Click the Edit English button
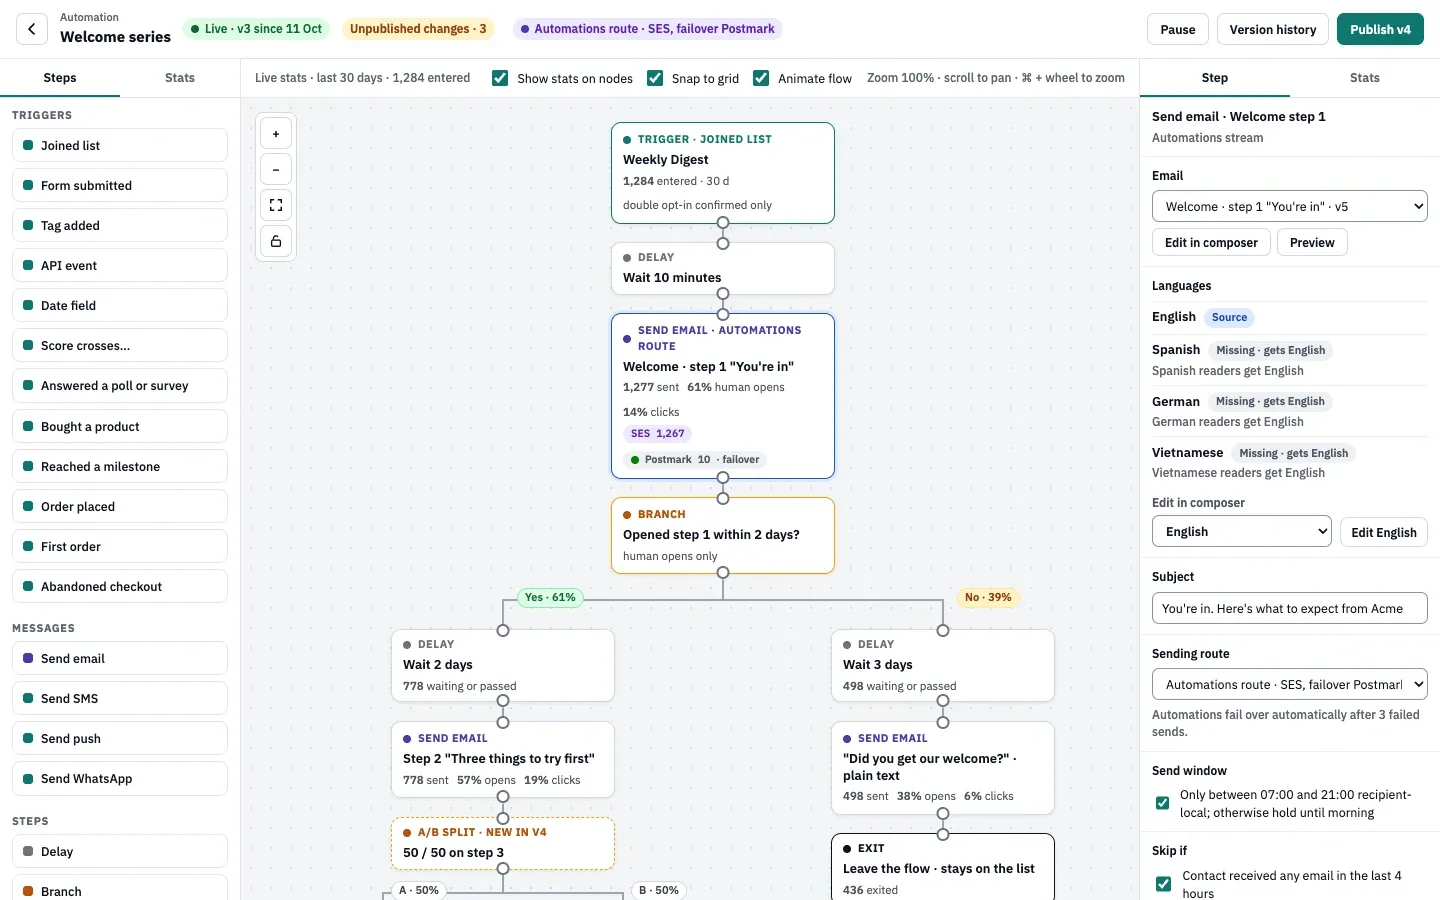1440x900 pixels. [1384, 532]
